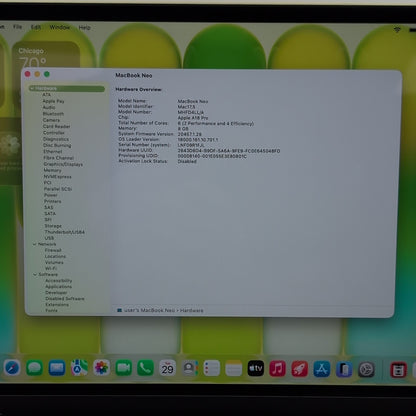Launch the Messages app in the dock
Image resolution: width=416 pixels, height=416 pixels.
pyautogui.click(x=34, y=368)
